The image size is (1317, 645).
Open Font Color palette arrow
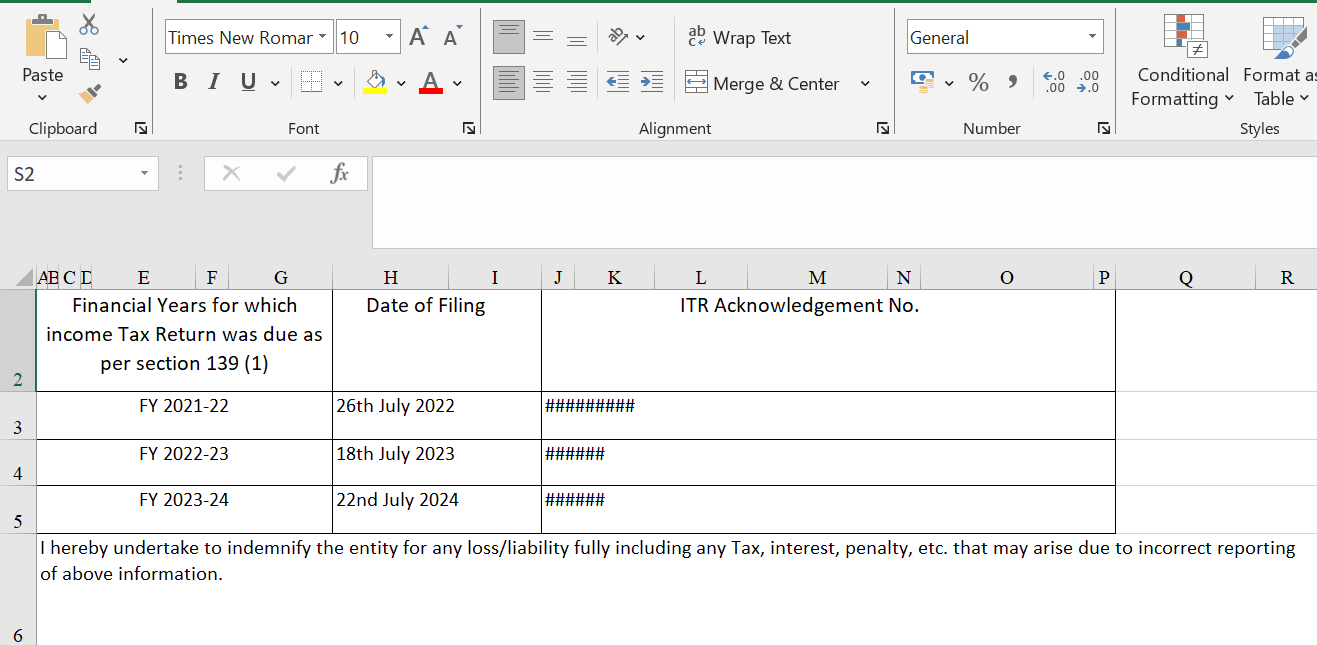coord(457,83)
